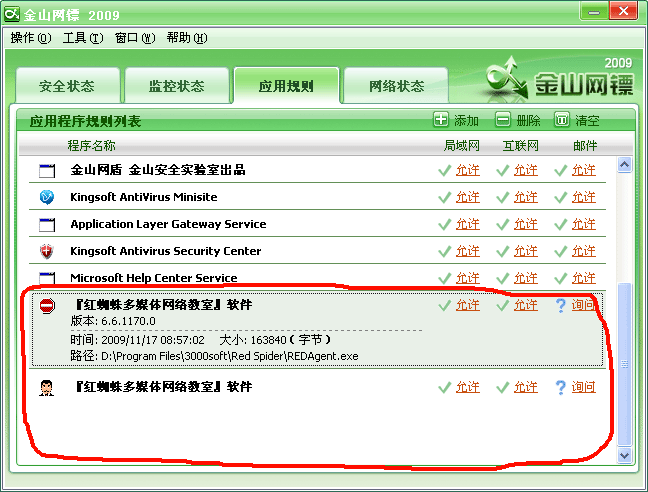Open the 操作(O) menu
The height and width of the screenshot is (492, 648).
tap(30, 38)
